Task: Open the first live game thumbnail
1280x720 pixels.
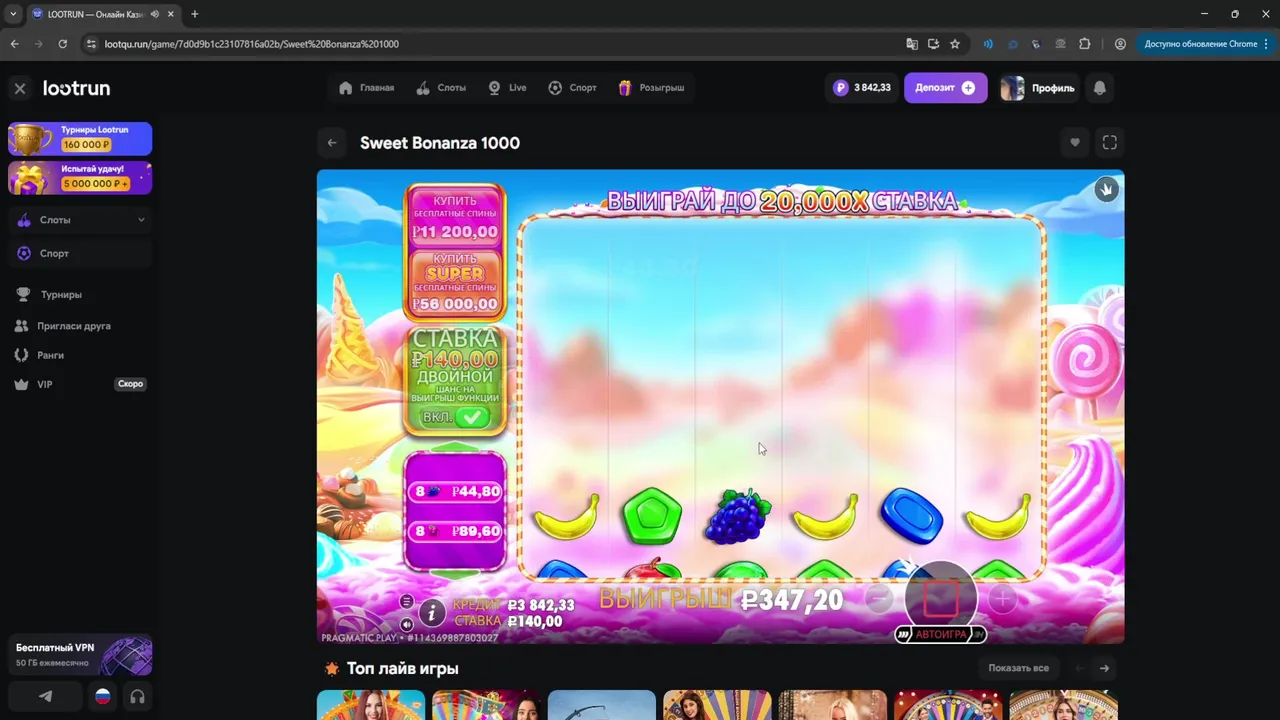Action: click(x=371, y=705)
